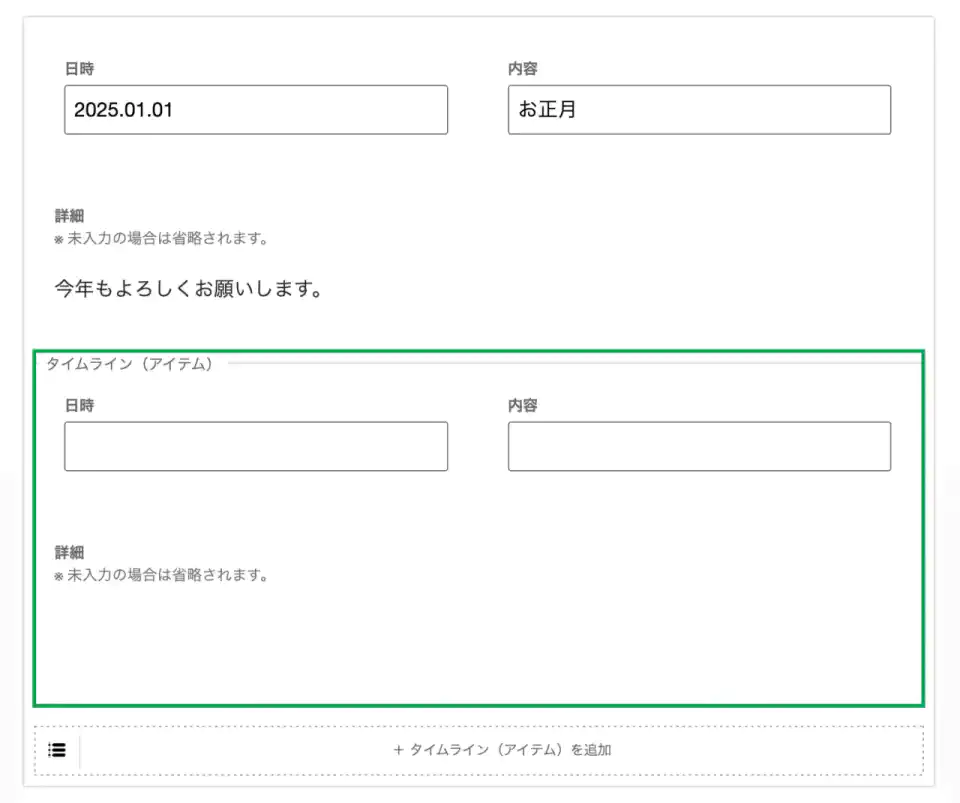Open the list view icon beside add button
Screen dimensions: 960x803
point(58,750)
